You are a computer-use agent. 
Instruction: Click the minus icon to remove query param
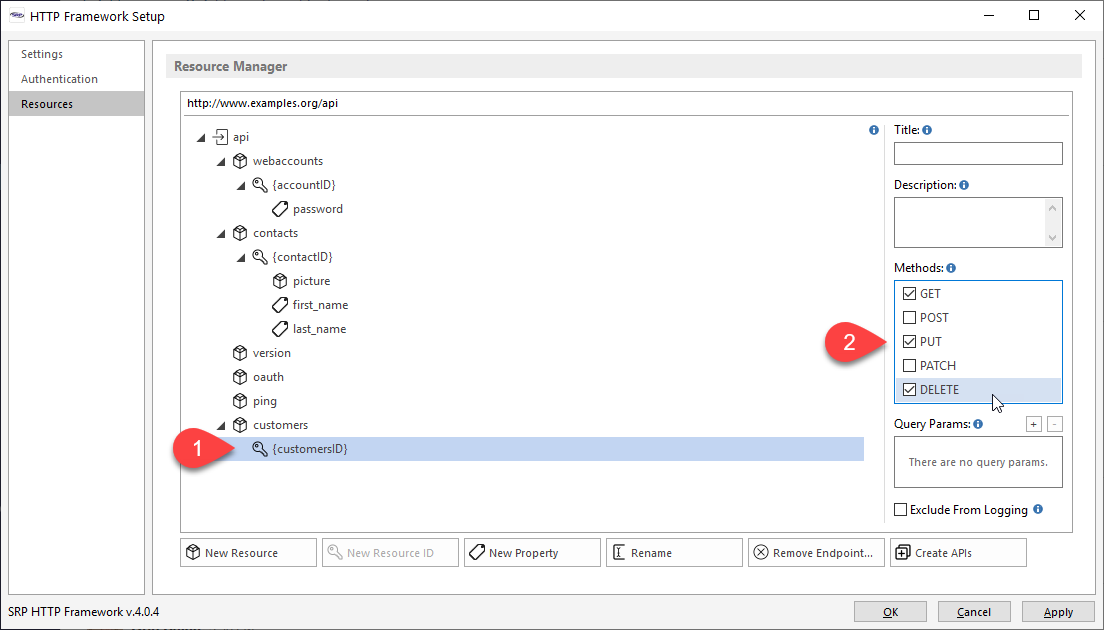1054,424
